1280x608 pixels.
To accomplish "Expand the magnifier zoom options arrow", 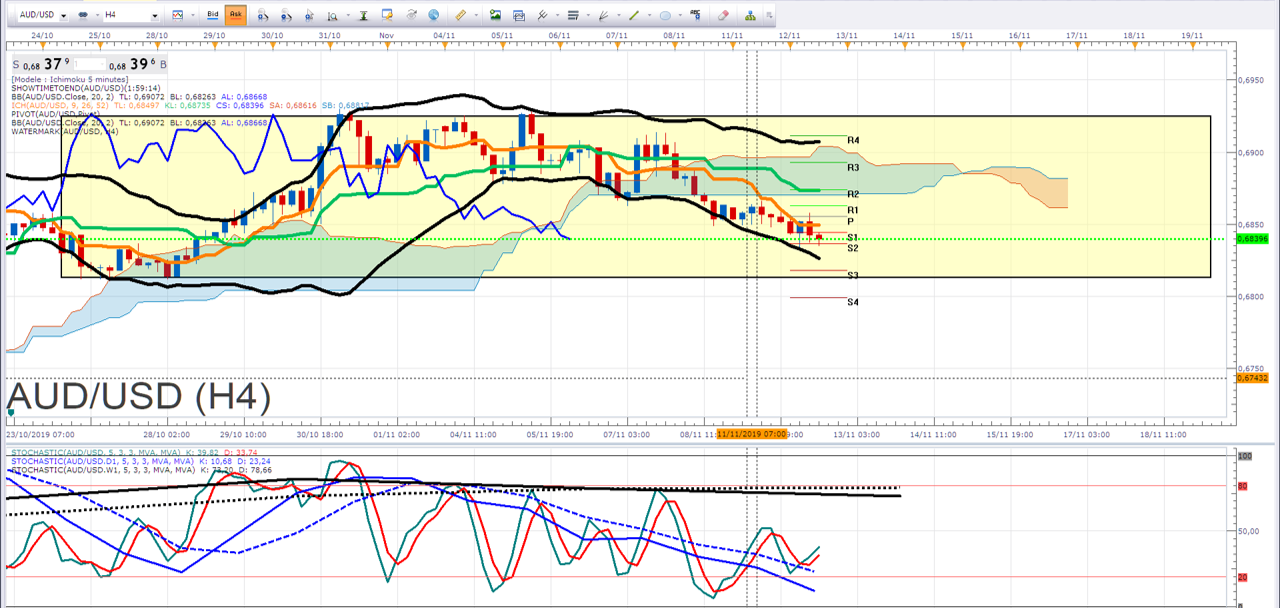I will [x=348, y=15].
